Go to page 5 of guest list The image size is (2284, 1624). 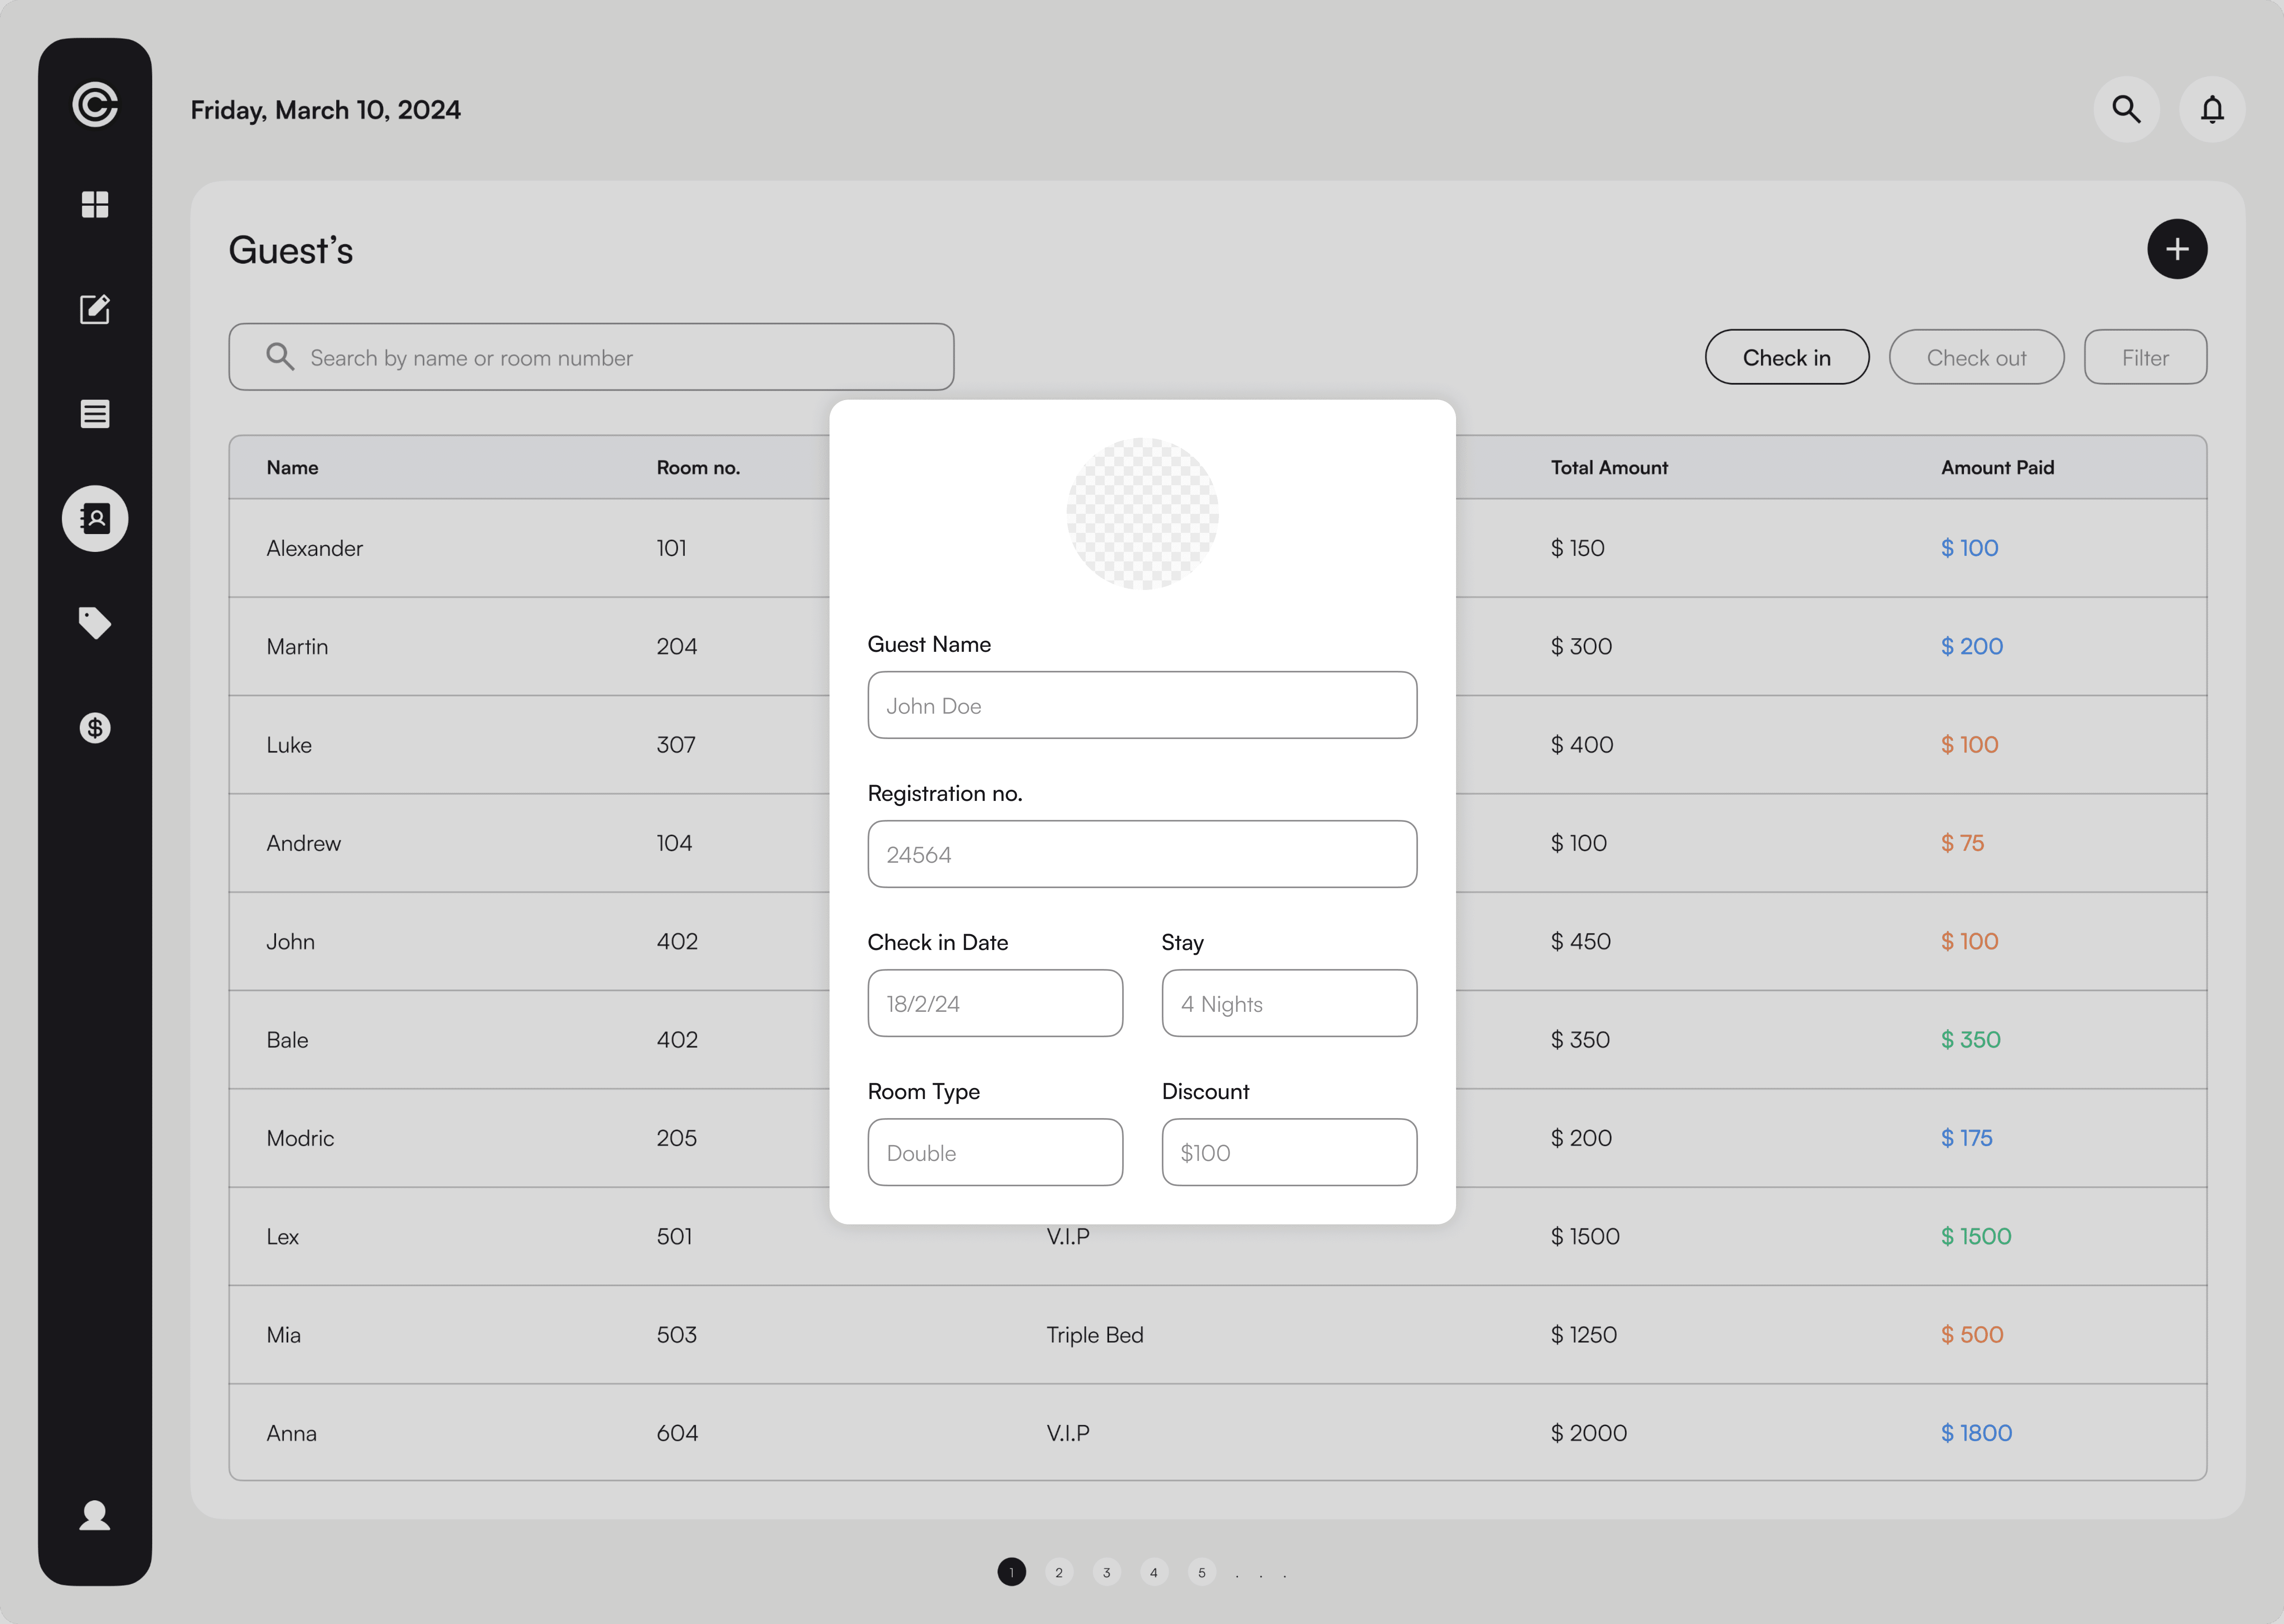pyautogui.click(x=1201, y=1572)
